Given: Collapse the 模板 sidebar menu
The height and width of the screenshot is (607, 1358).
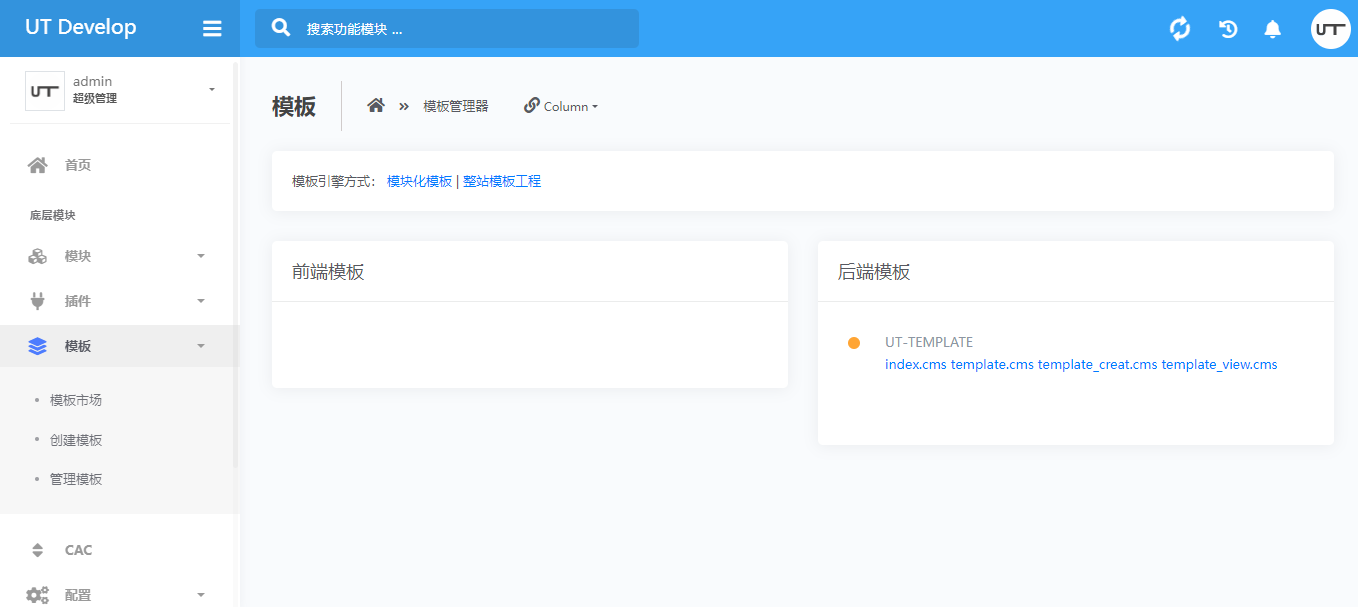Looking at the screenshot, I should click(118, 346).
